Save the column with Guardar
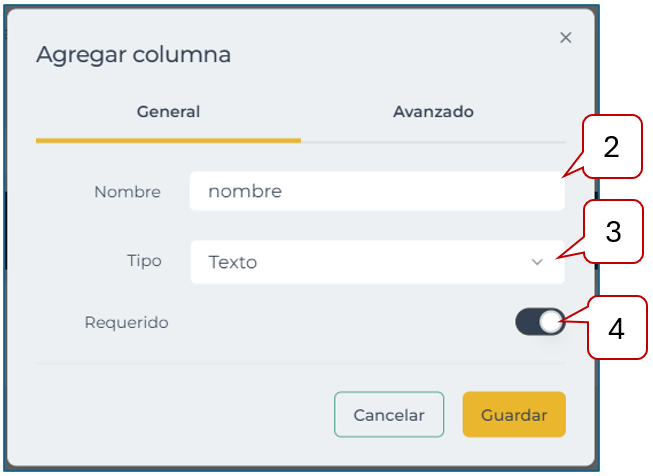653x476 pixels. 514,415
